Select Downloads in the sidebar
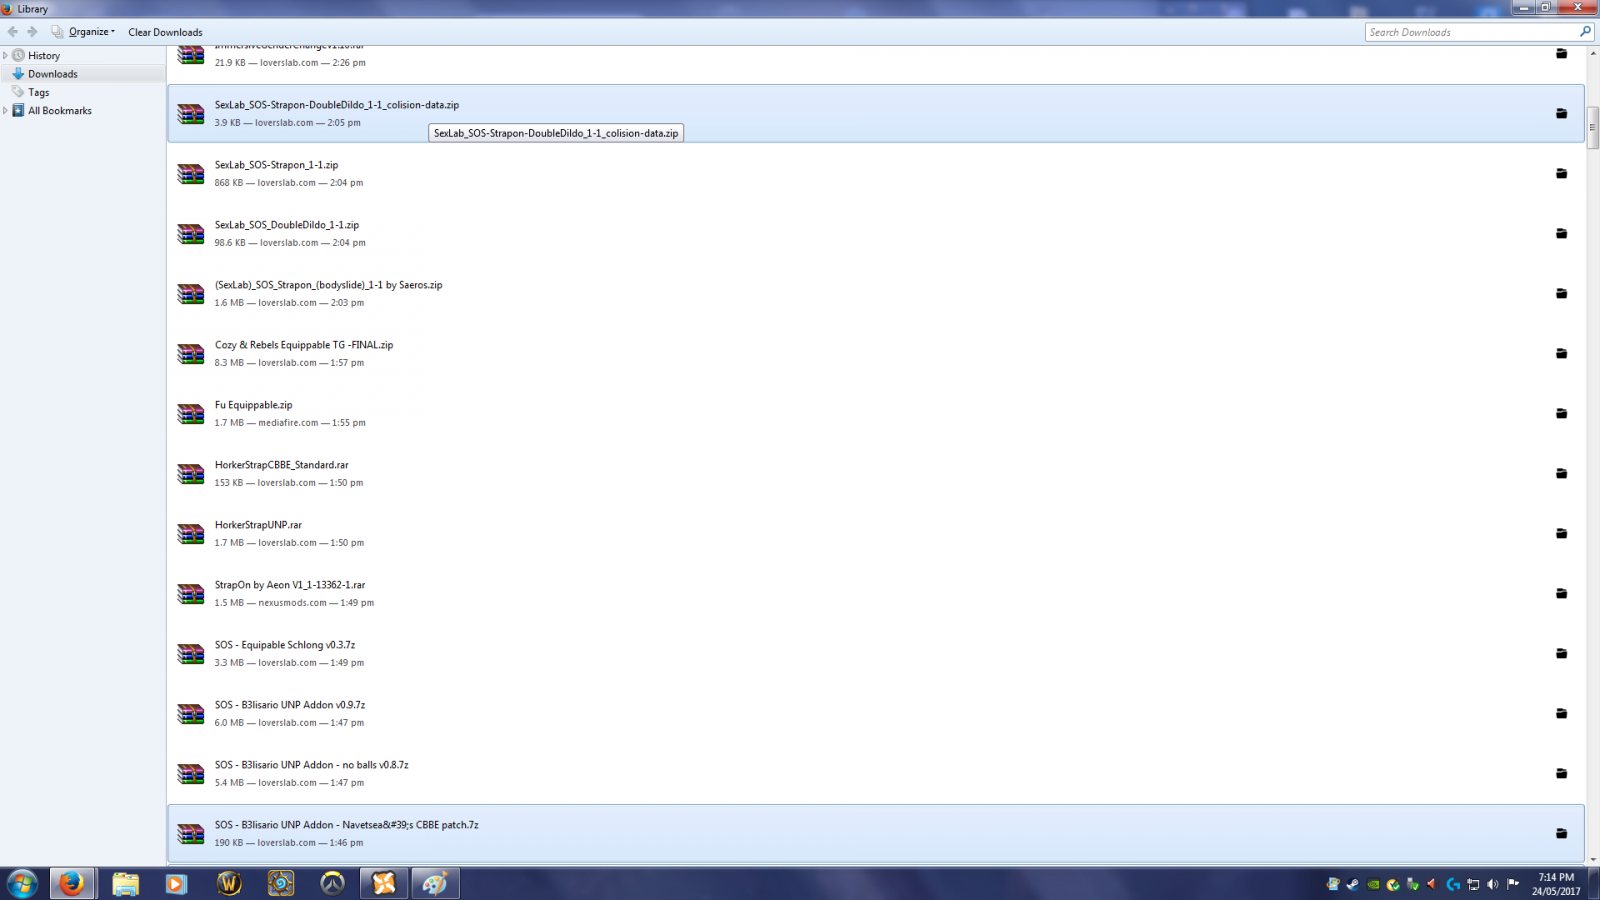 pos(53,74)
